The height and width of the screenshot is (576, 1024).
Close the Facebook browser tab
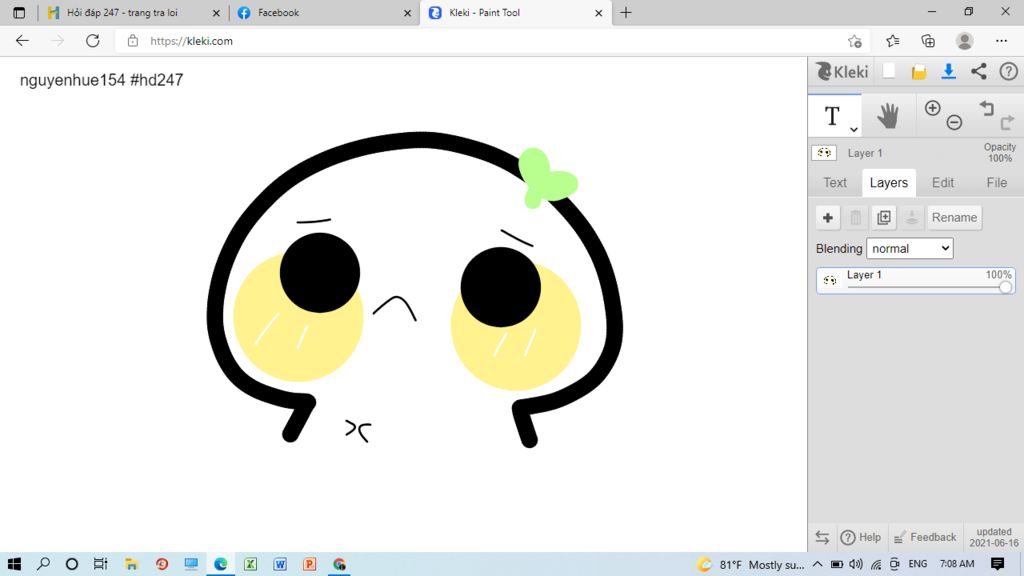tap(408, 13)
